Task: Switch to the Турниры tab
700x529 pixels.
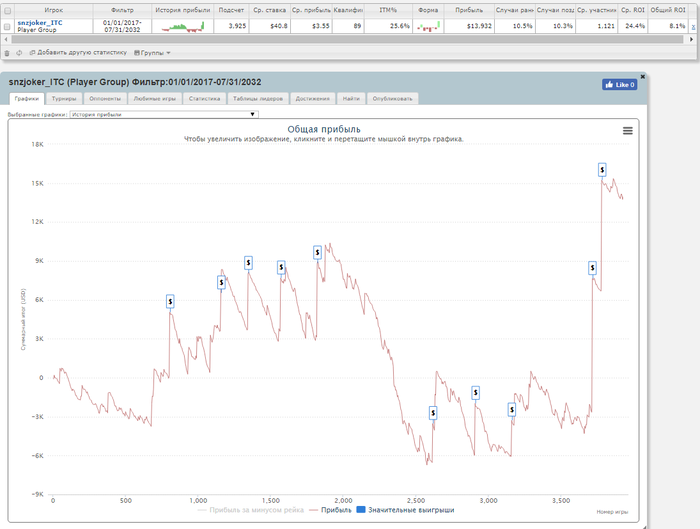Action: tap(64, 99)
